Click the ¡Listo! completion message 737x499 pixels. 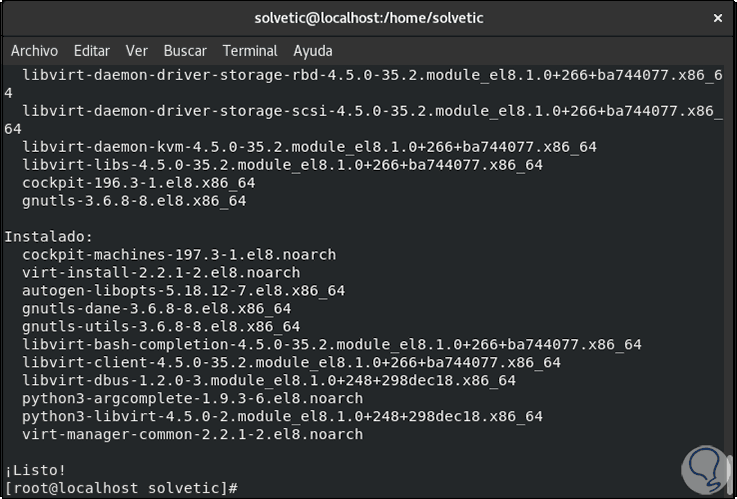(36, 469)
